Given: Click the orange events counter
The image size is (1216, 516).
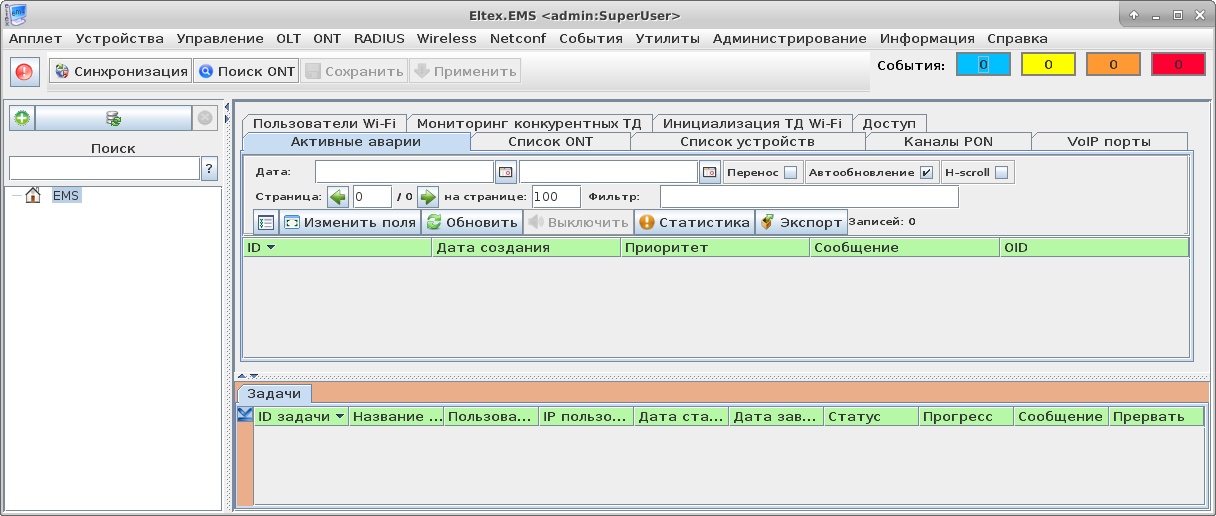Looking at the screenshot, I should pyautogui.click(x=1113, y=65).
